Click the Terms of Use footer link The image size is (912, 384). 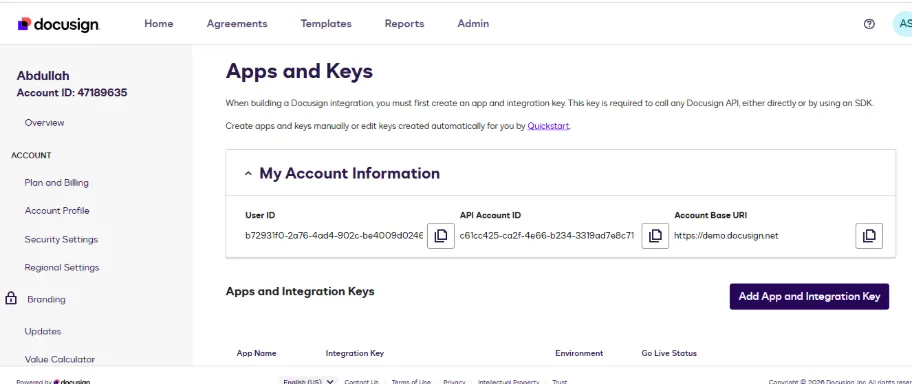tap(411, 382)
